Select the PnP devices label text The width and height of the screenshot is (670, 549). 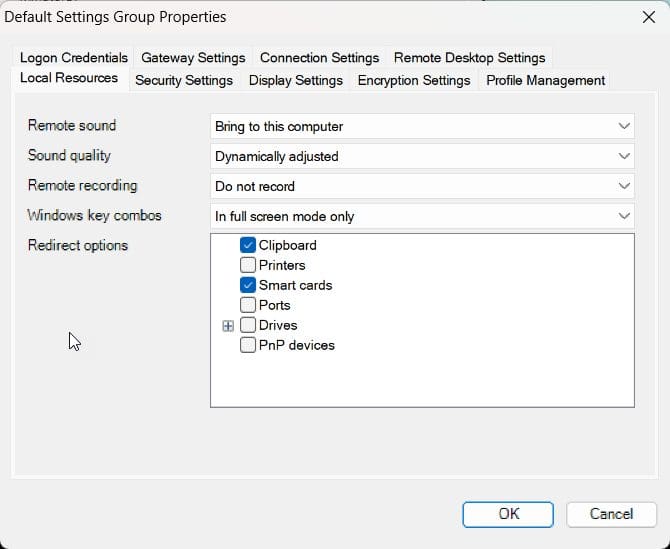(x=297, y=346)
